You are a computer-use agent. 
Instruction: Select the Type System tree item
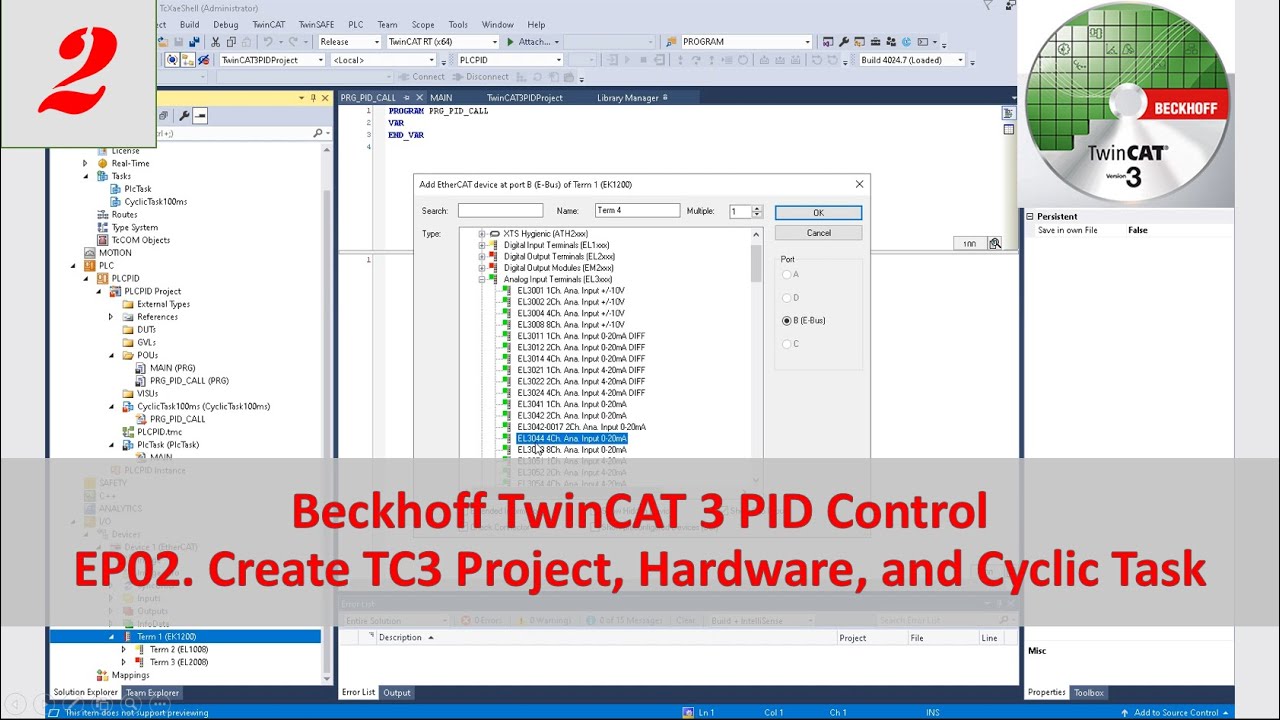tap(134, 227)
